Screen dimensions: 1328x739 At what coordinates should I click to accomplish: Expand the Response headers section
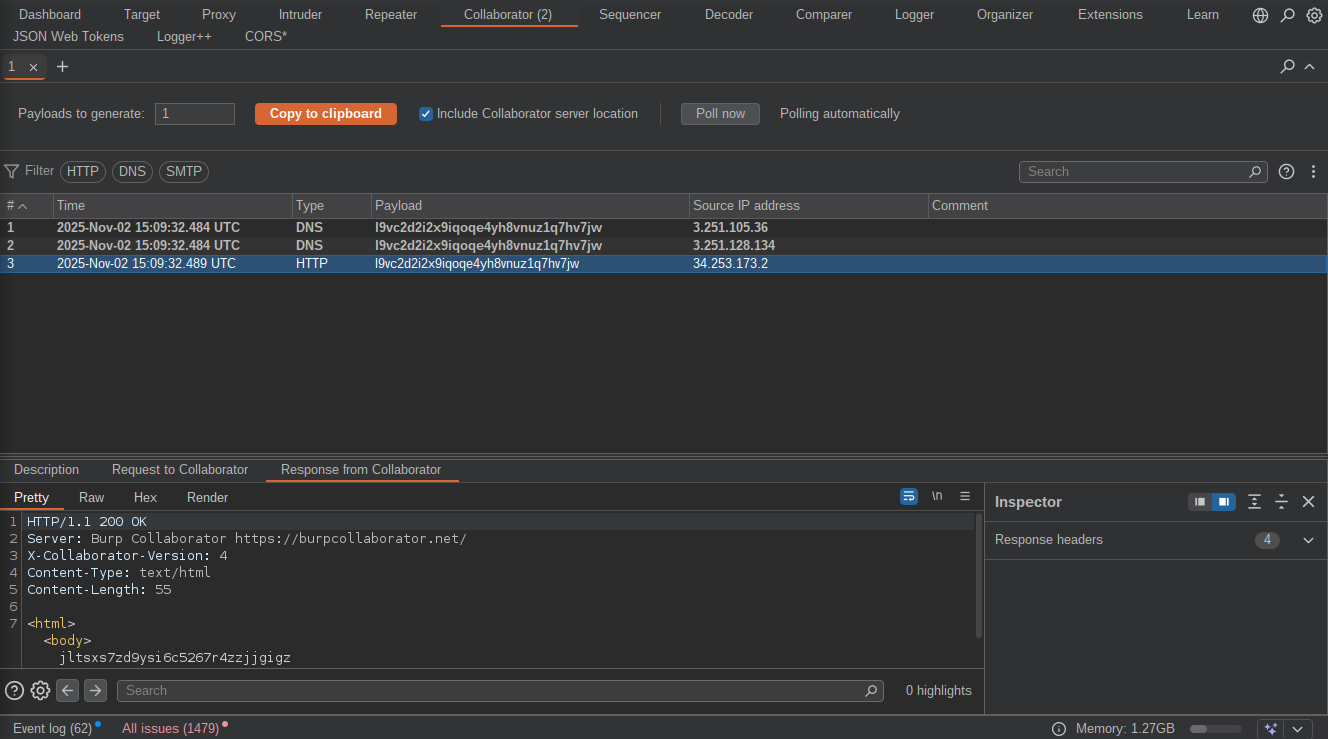[1308, 540]
